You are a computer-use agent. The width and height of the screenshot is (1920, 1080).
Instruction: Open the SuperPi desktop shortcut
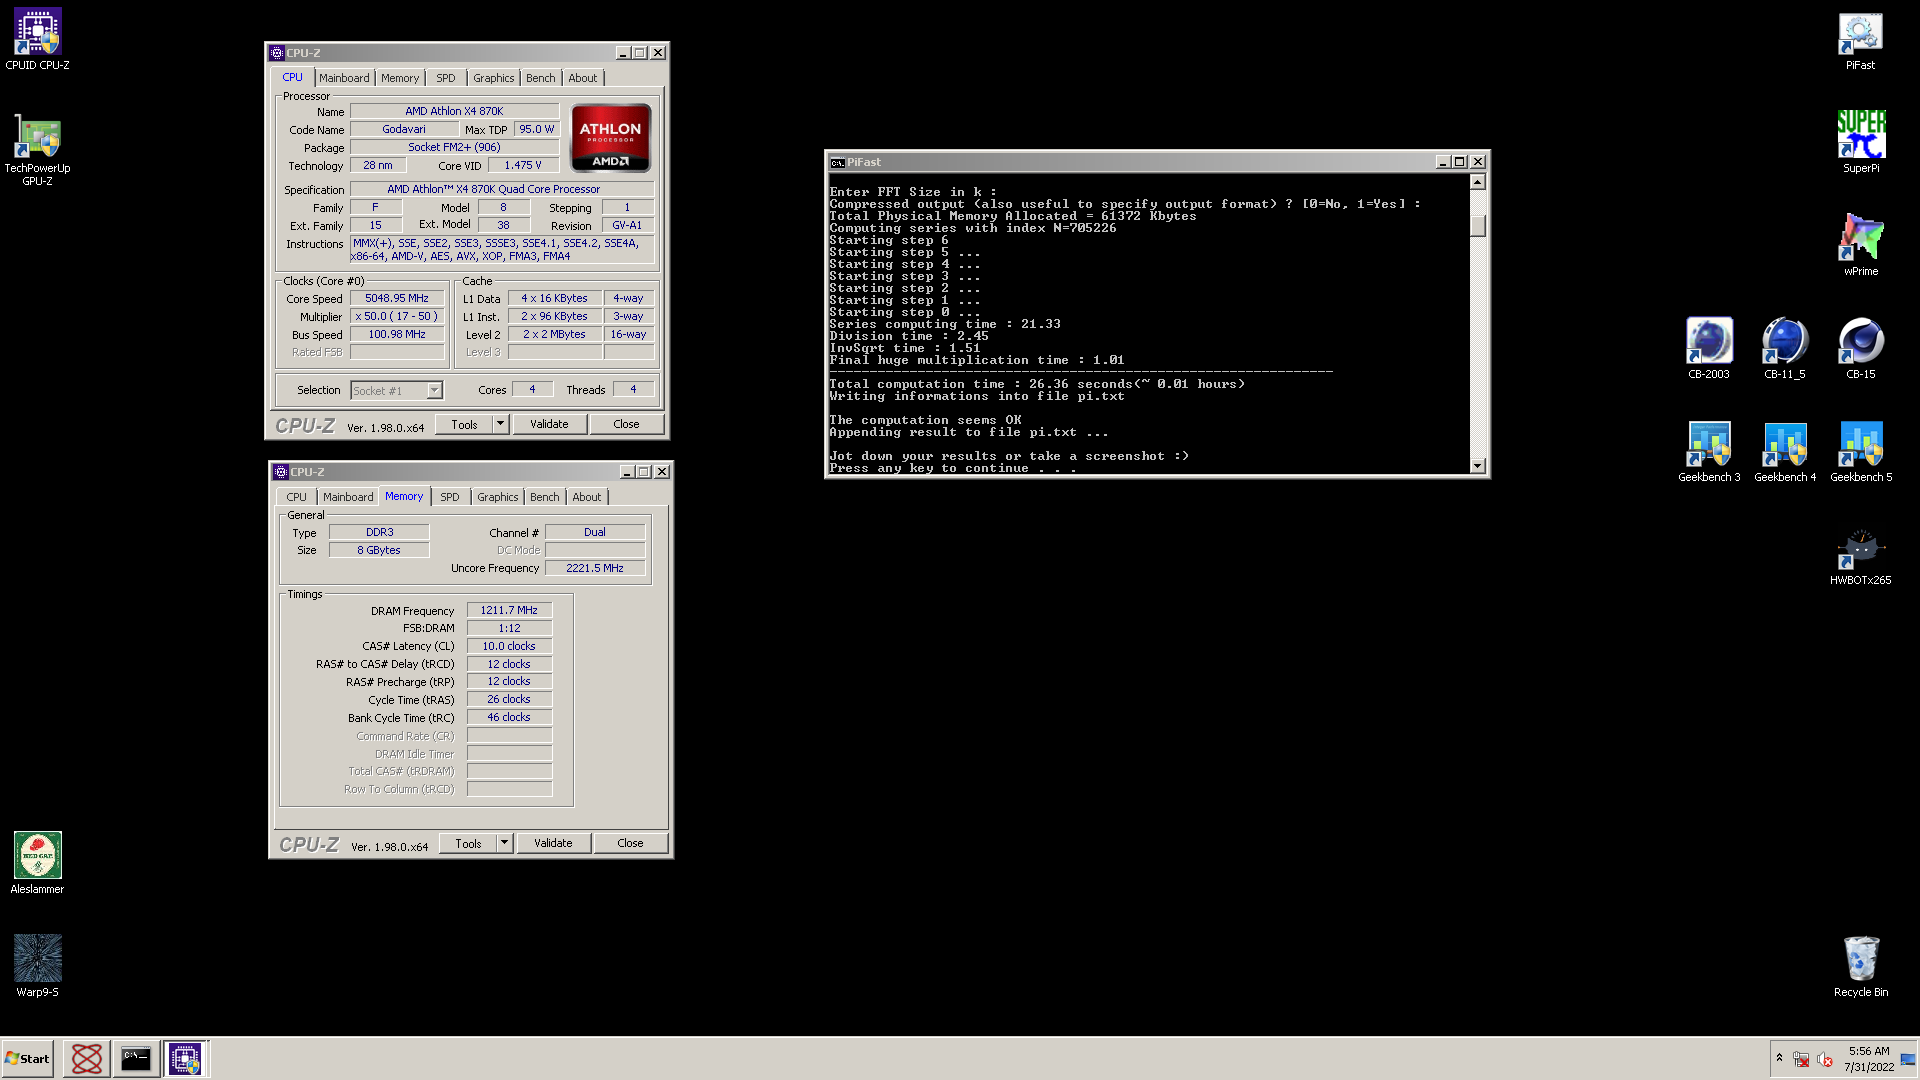(1860, 142)
